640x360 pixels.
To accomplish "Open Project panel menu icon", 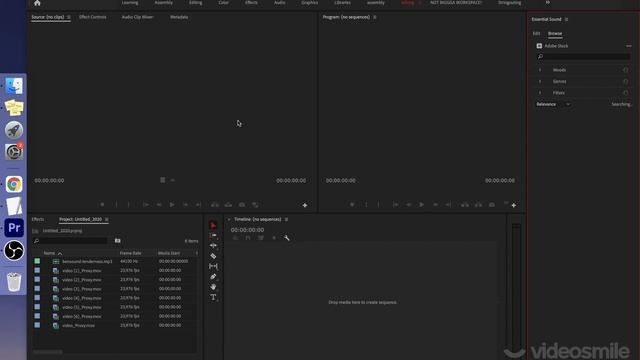I will [x=107, y=219].
